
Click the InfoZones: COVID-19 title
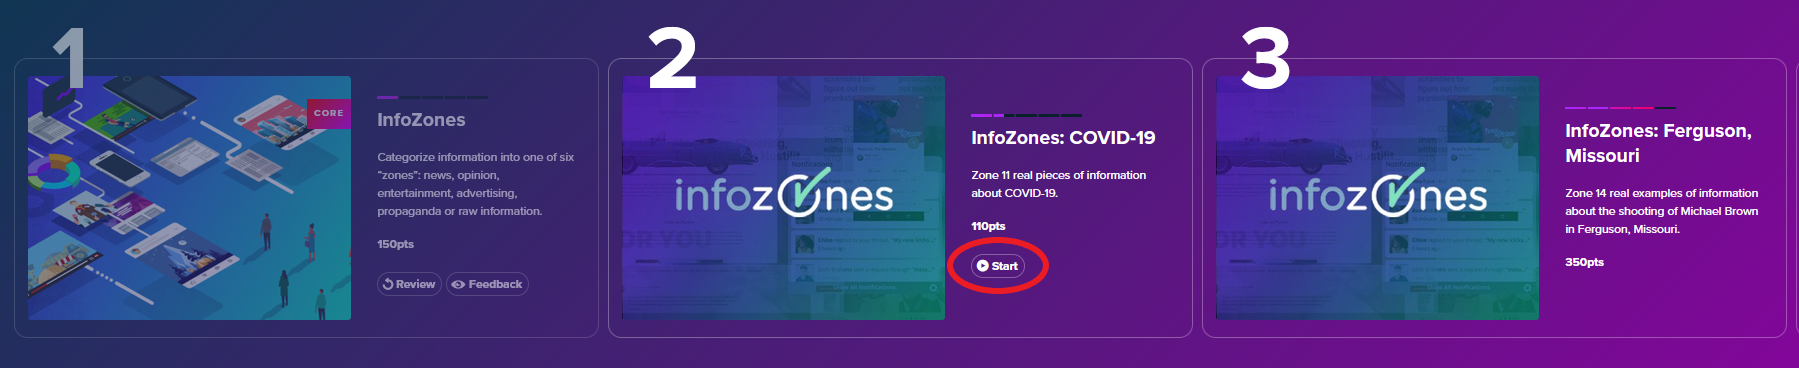pyautogui.click(x=1063, y=138)
